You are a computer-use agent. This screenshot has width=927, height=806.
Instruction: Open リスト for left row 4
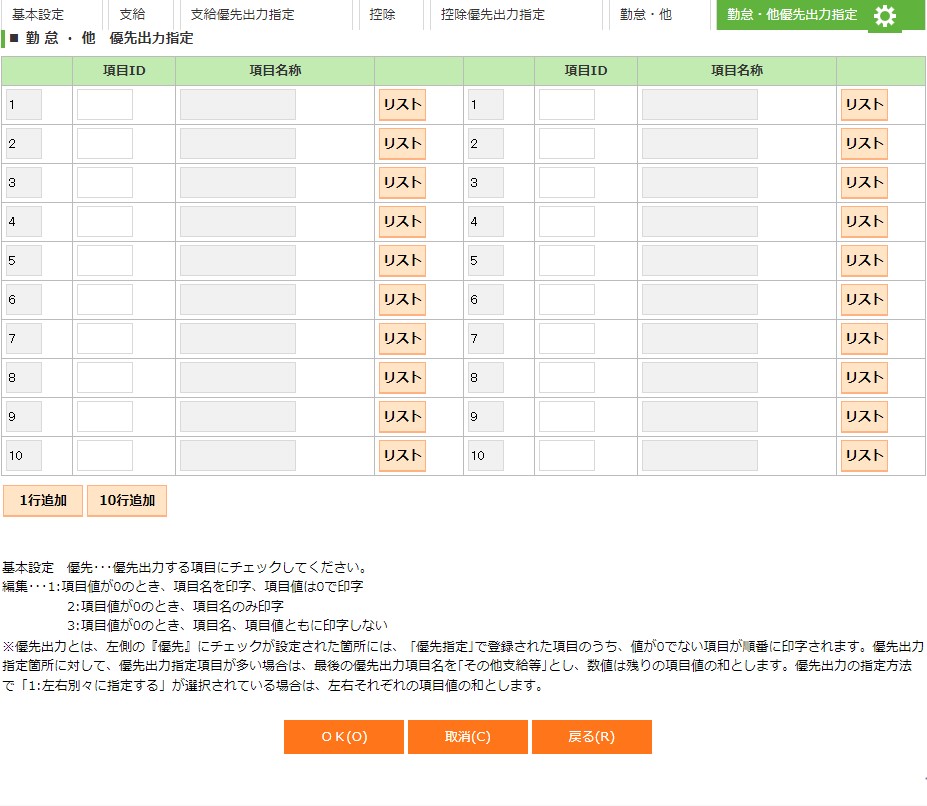402,222
